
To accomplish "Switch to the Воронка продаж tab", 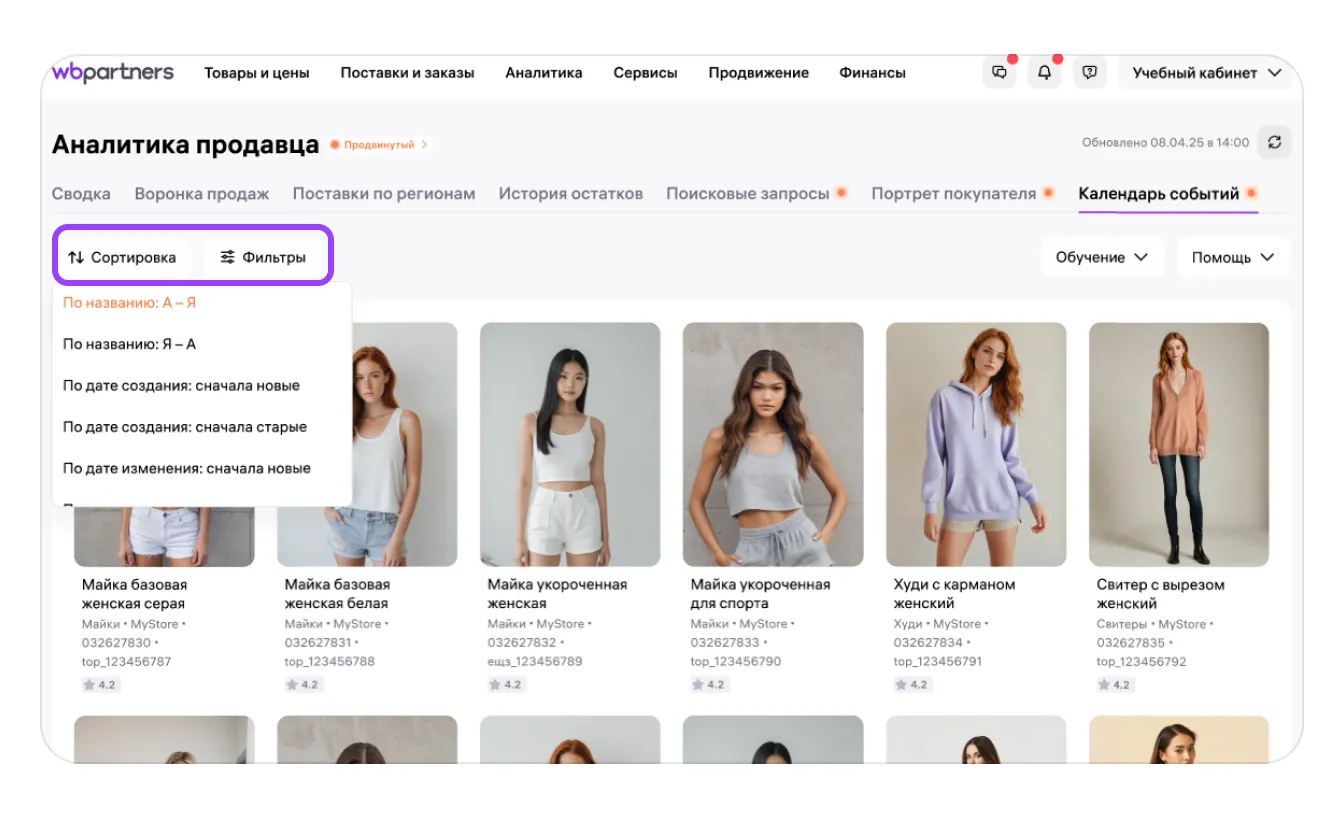I will click(202, 194).
